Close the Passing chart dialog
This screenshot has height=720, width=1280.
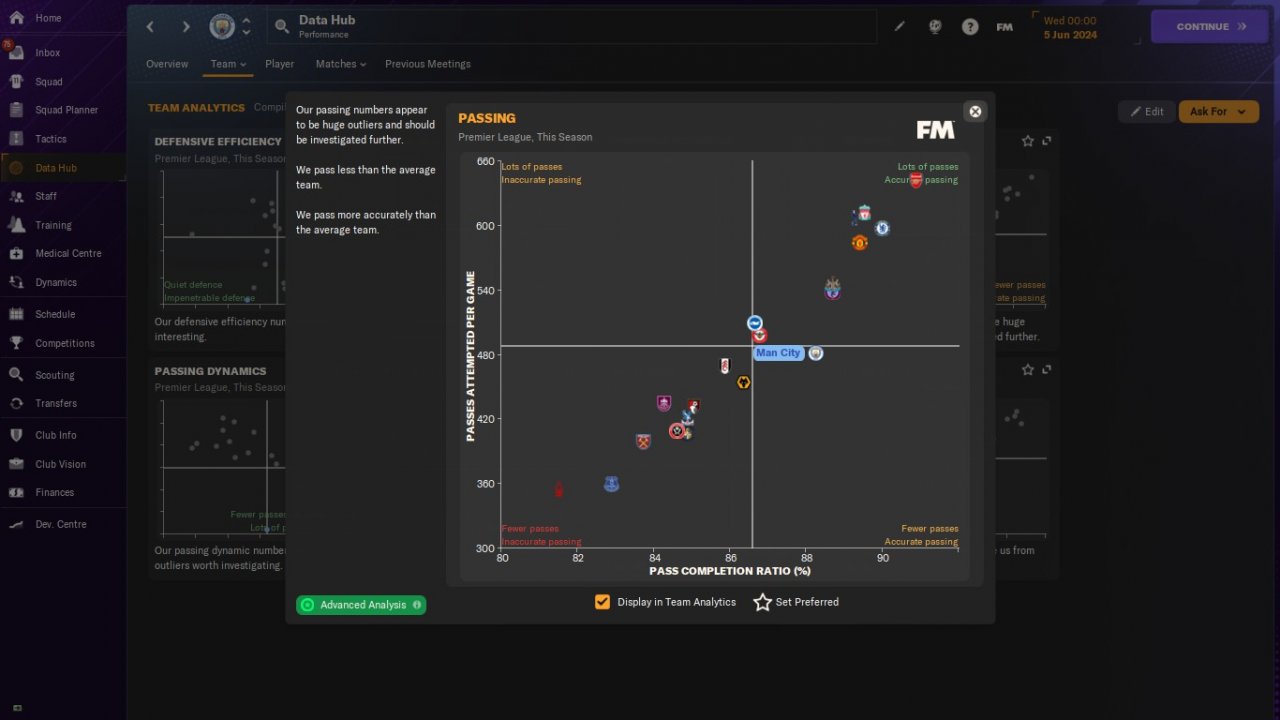coord(975,112)
